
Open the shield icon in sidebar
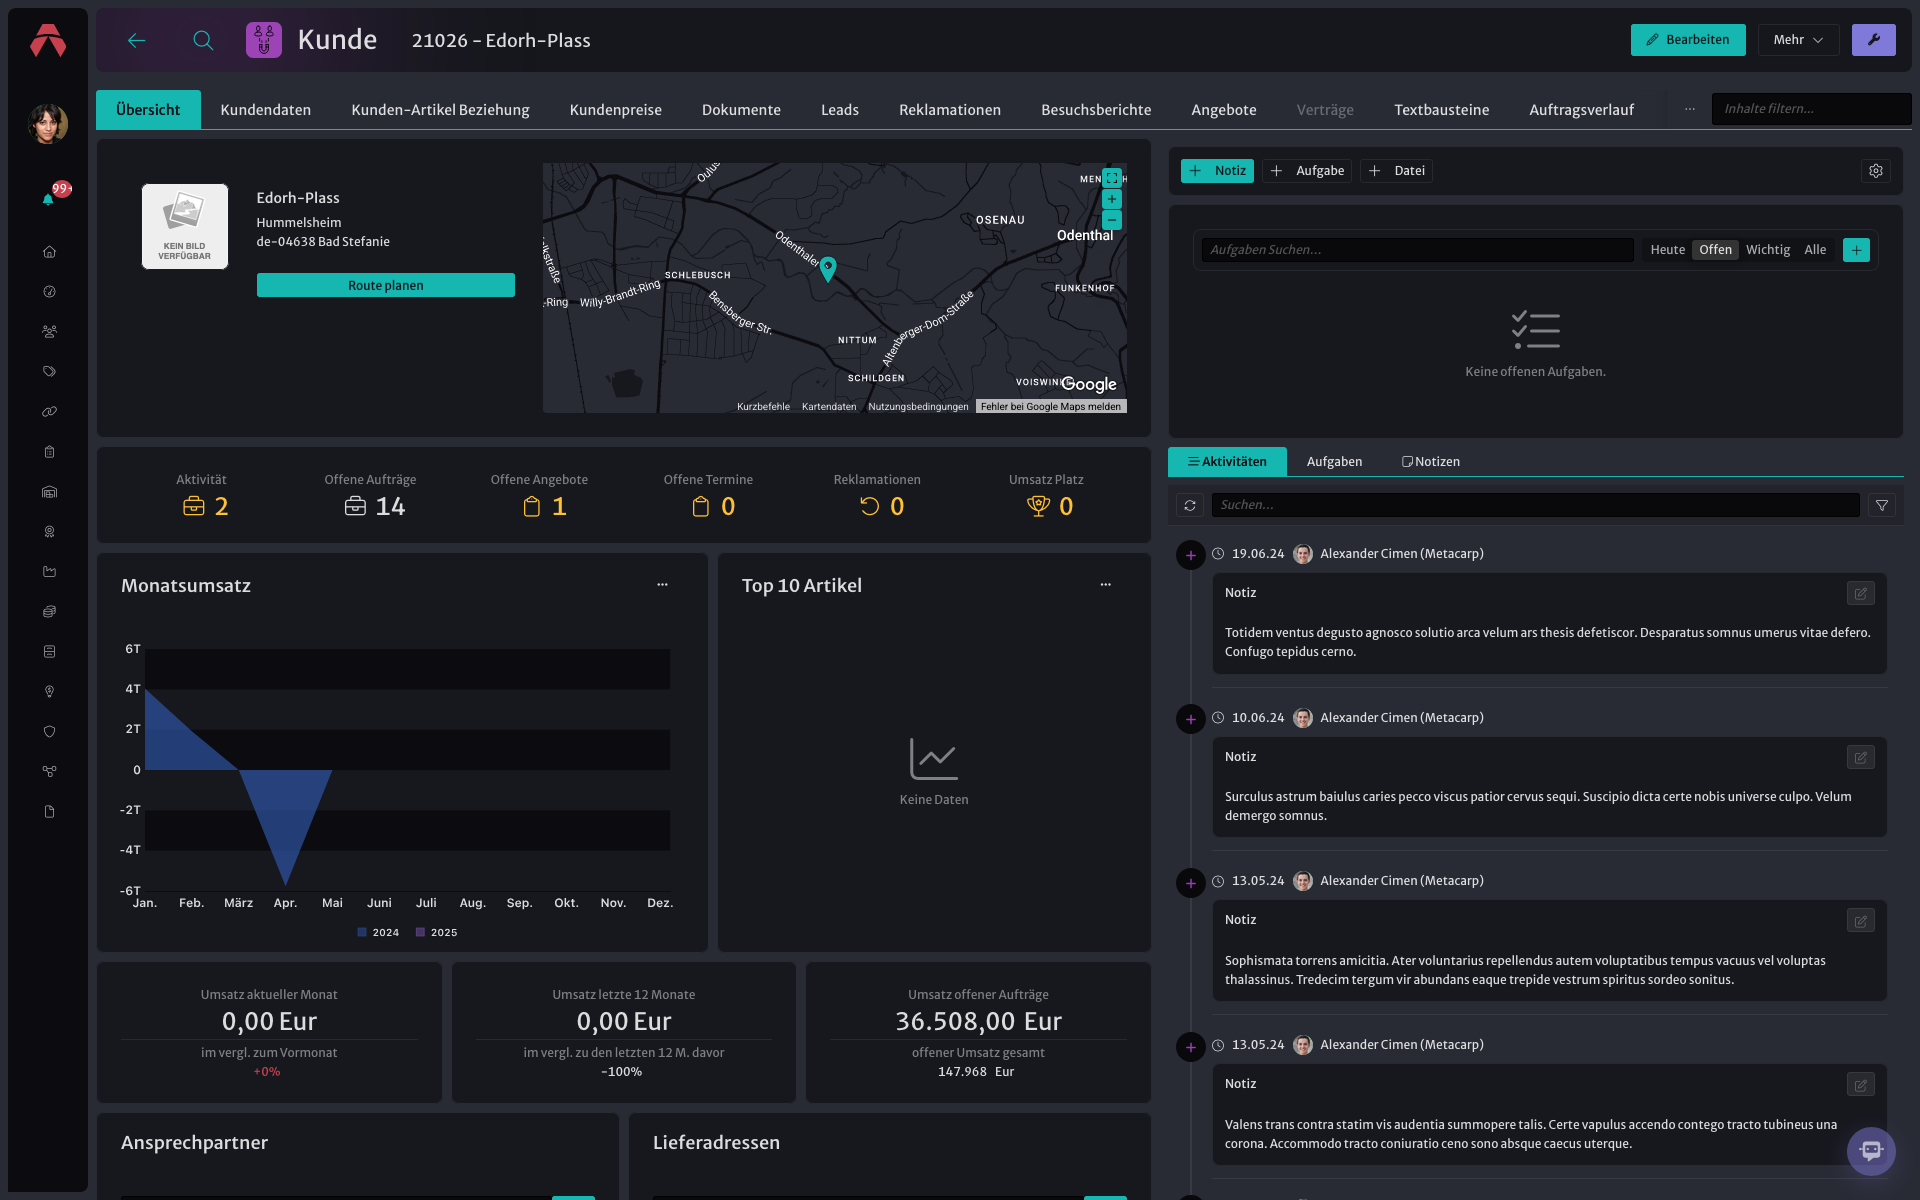click(49, 732)
